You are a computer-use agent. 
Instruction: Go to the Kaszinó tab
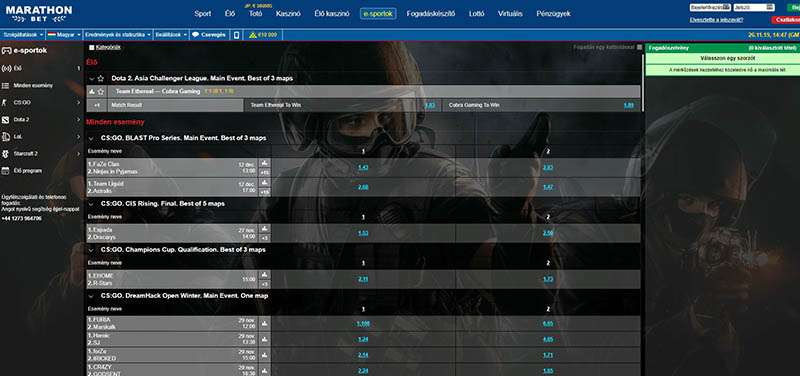pyautogui.click(x=288, y=14)
